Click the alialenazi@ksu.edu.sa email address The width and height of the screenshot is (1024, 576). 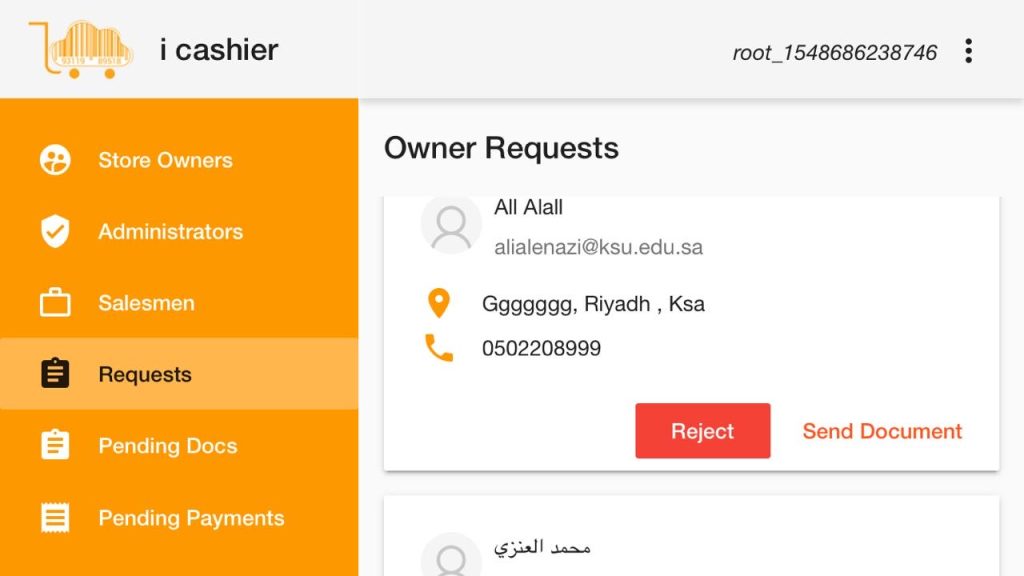(598, 247)
